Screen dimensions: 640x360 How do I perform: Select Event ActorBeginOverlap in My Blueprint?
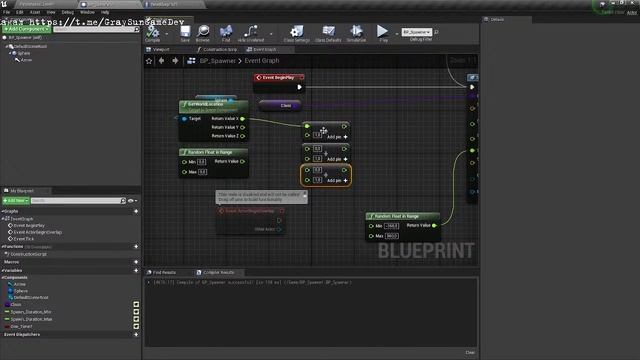[x=38, y=232]
